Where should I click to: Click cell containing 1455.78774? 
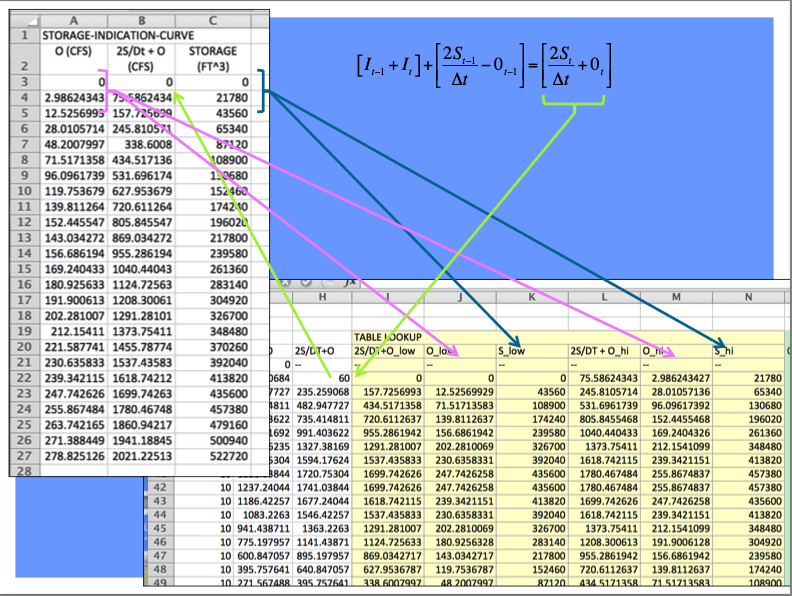pos(141,347)
